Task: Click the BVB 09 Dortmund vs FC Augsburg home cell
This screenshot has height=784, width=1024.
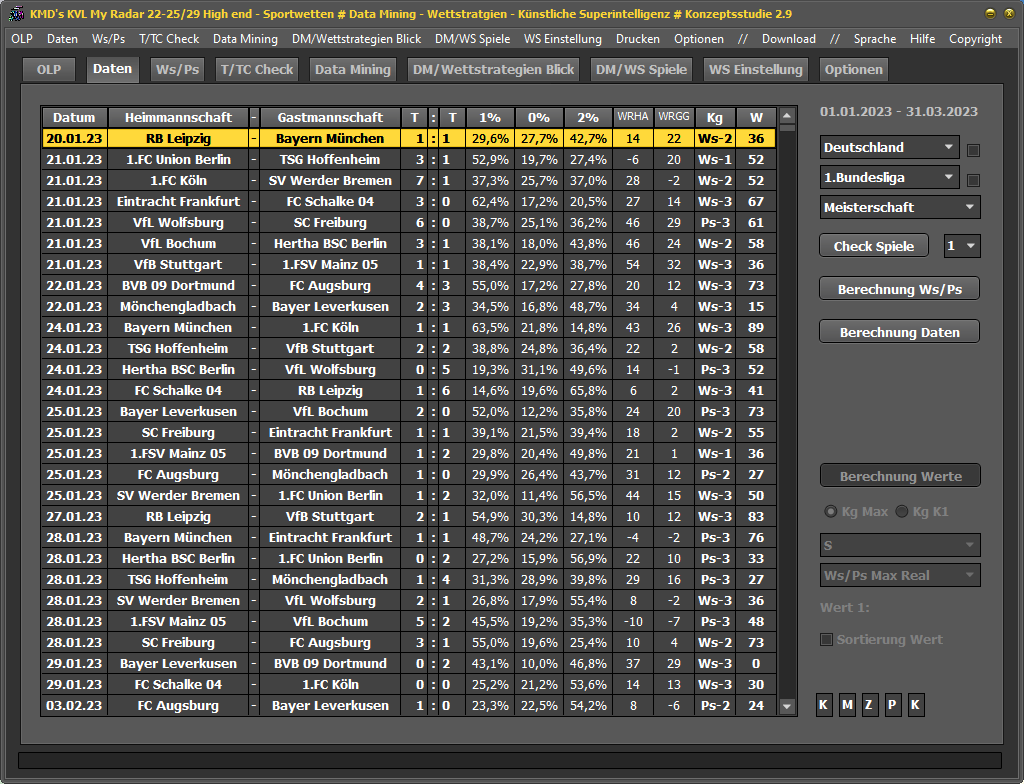Action: (x=178, y=286)
